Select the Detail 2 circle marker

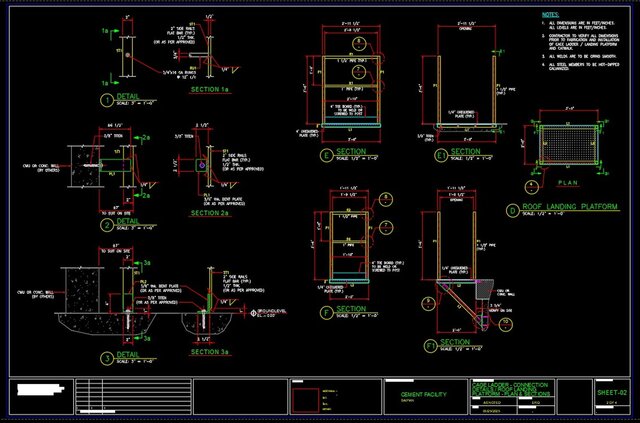[x=107, y=224]
